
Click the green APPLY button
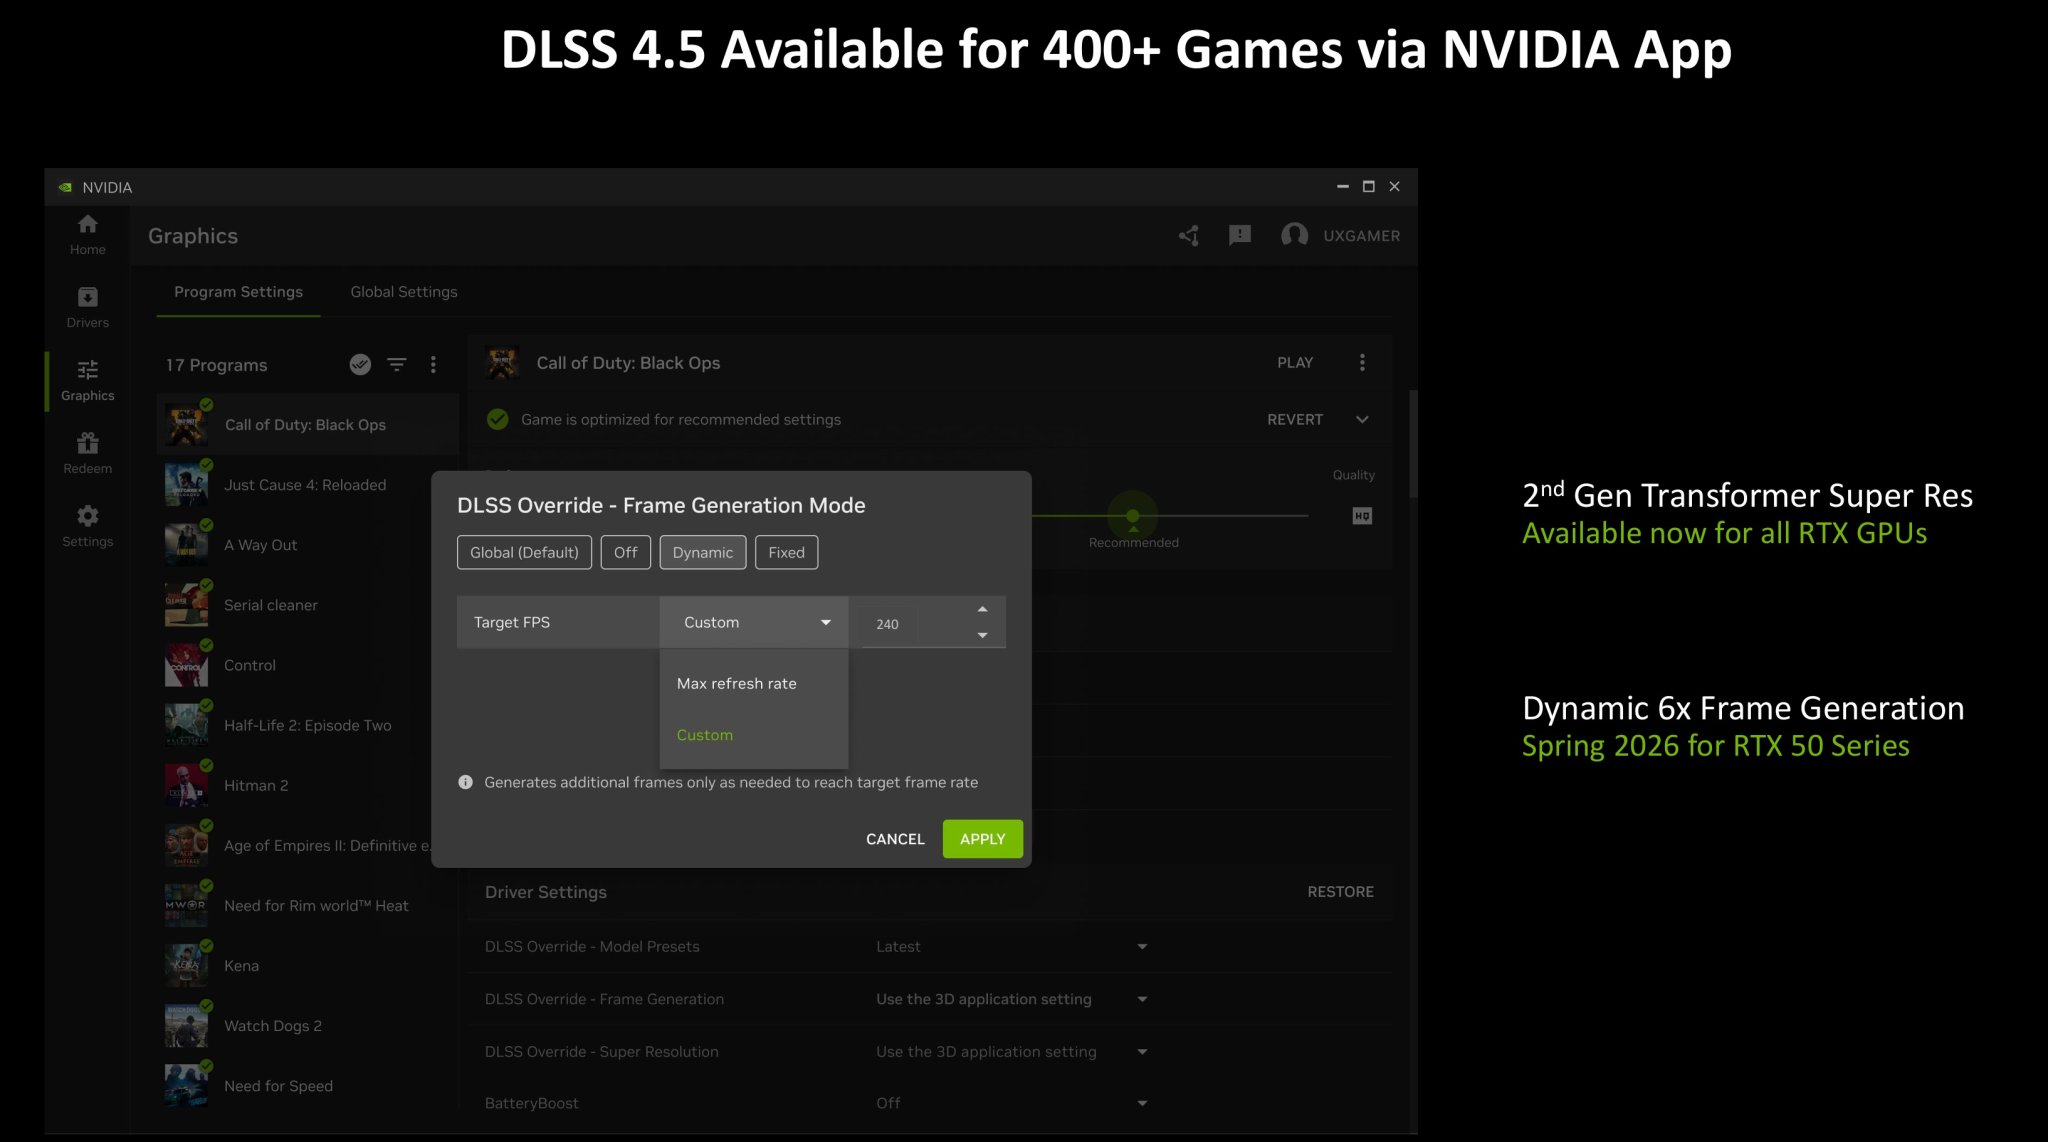click(x=982, y=839)
